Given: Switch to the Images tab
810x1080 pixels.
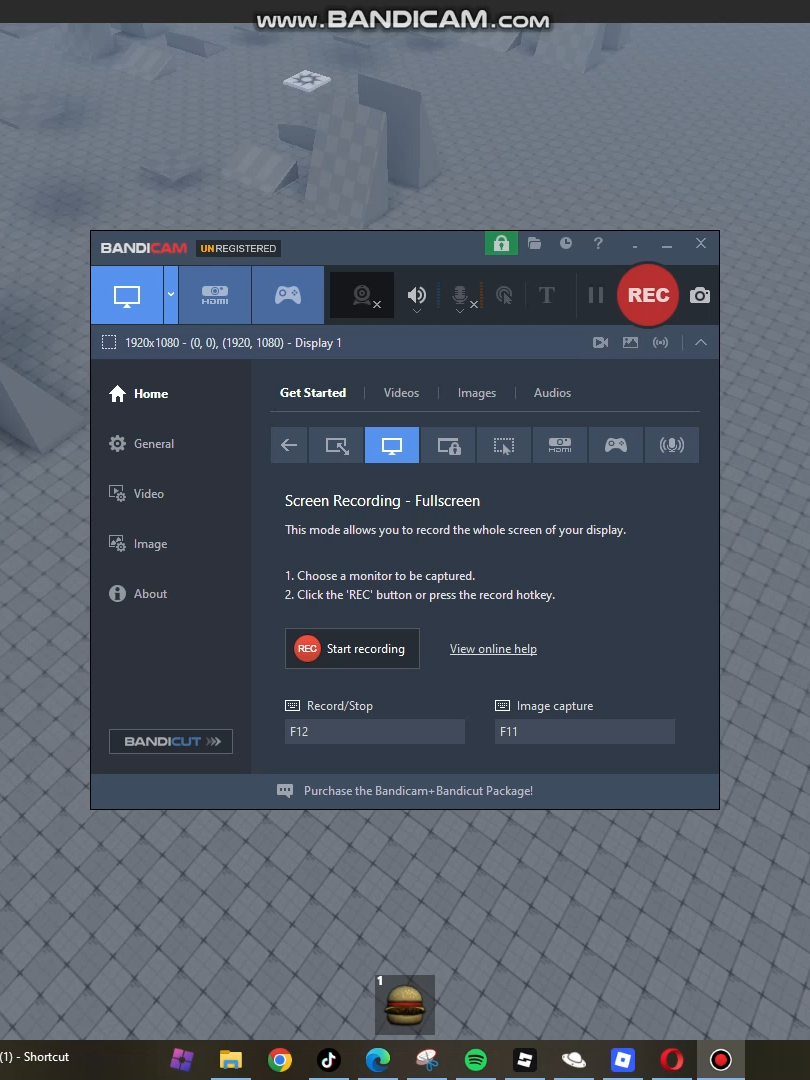Looking at the screenshot, I should pos(477,393).
